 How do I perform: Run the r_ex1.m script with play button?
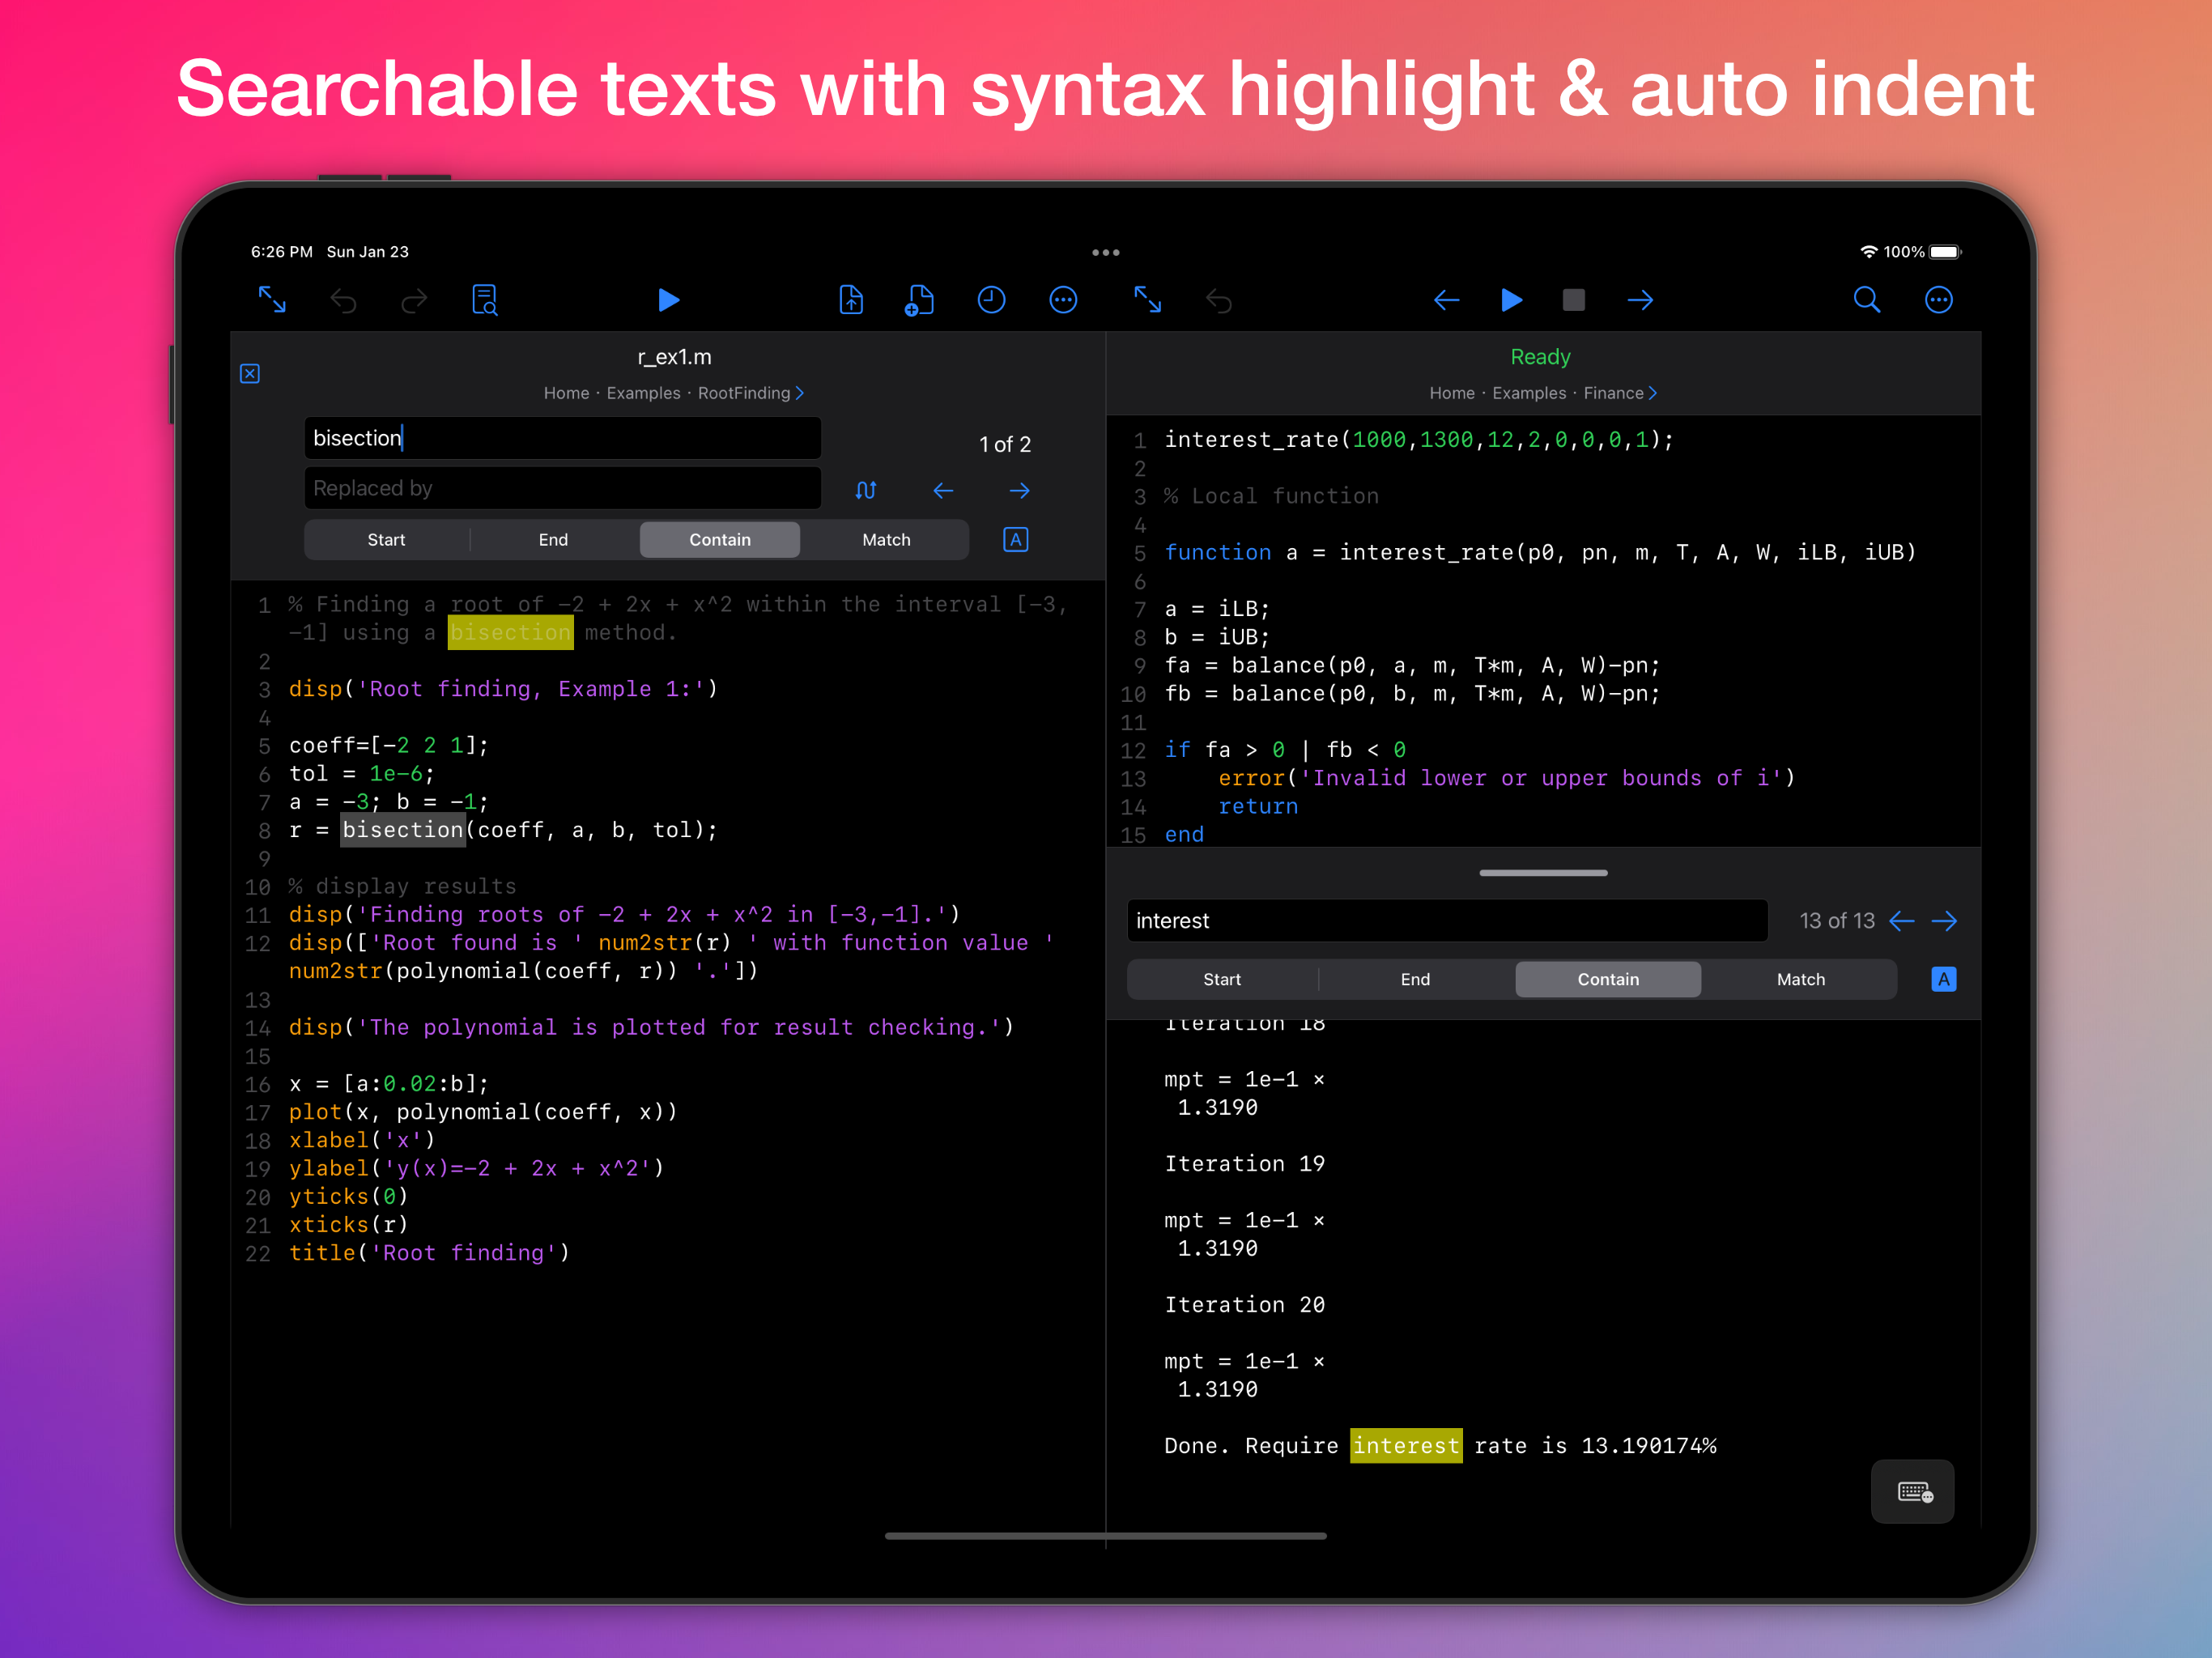(x=668, y=300)
